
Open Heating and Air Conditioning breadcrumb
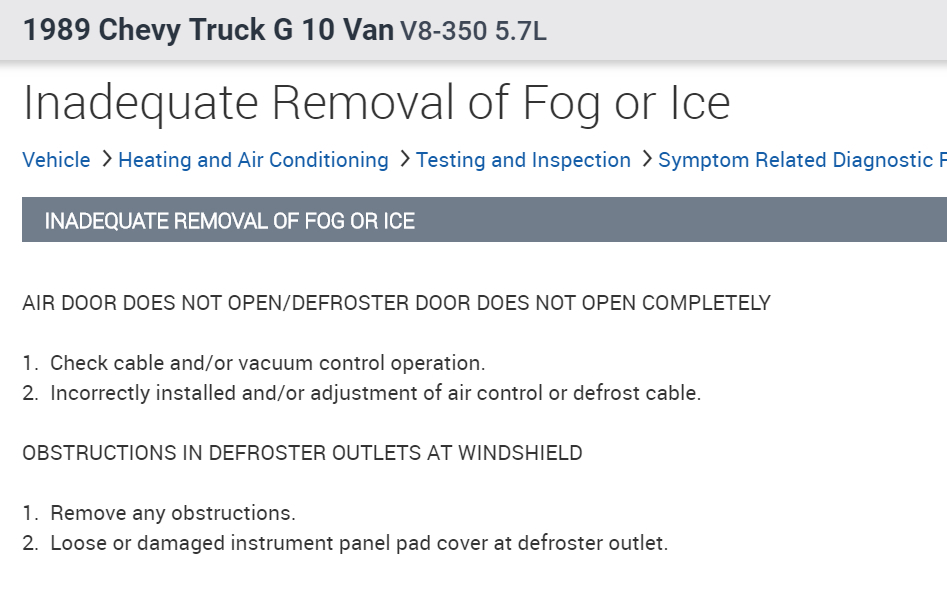253,160
